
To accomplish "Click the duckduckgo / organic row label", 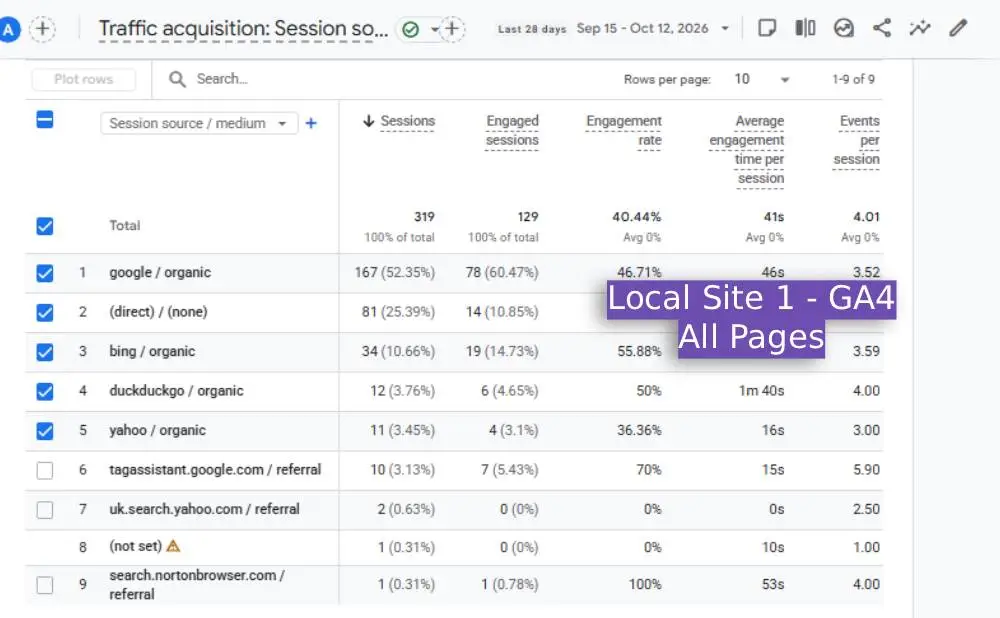I will pyautogui.click(x=176, y=390).
